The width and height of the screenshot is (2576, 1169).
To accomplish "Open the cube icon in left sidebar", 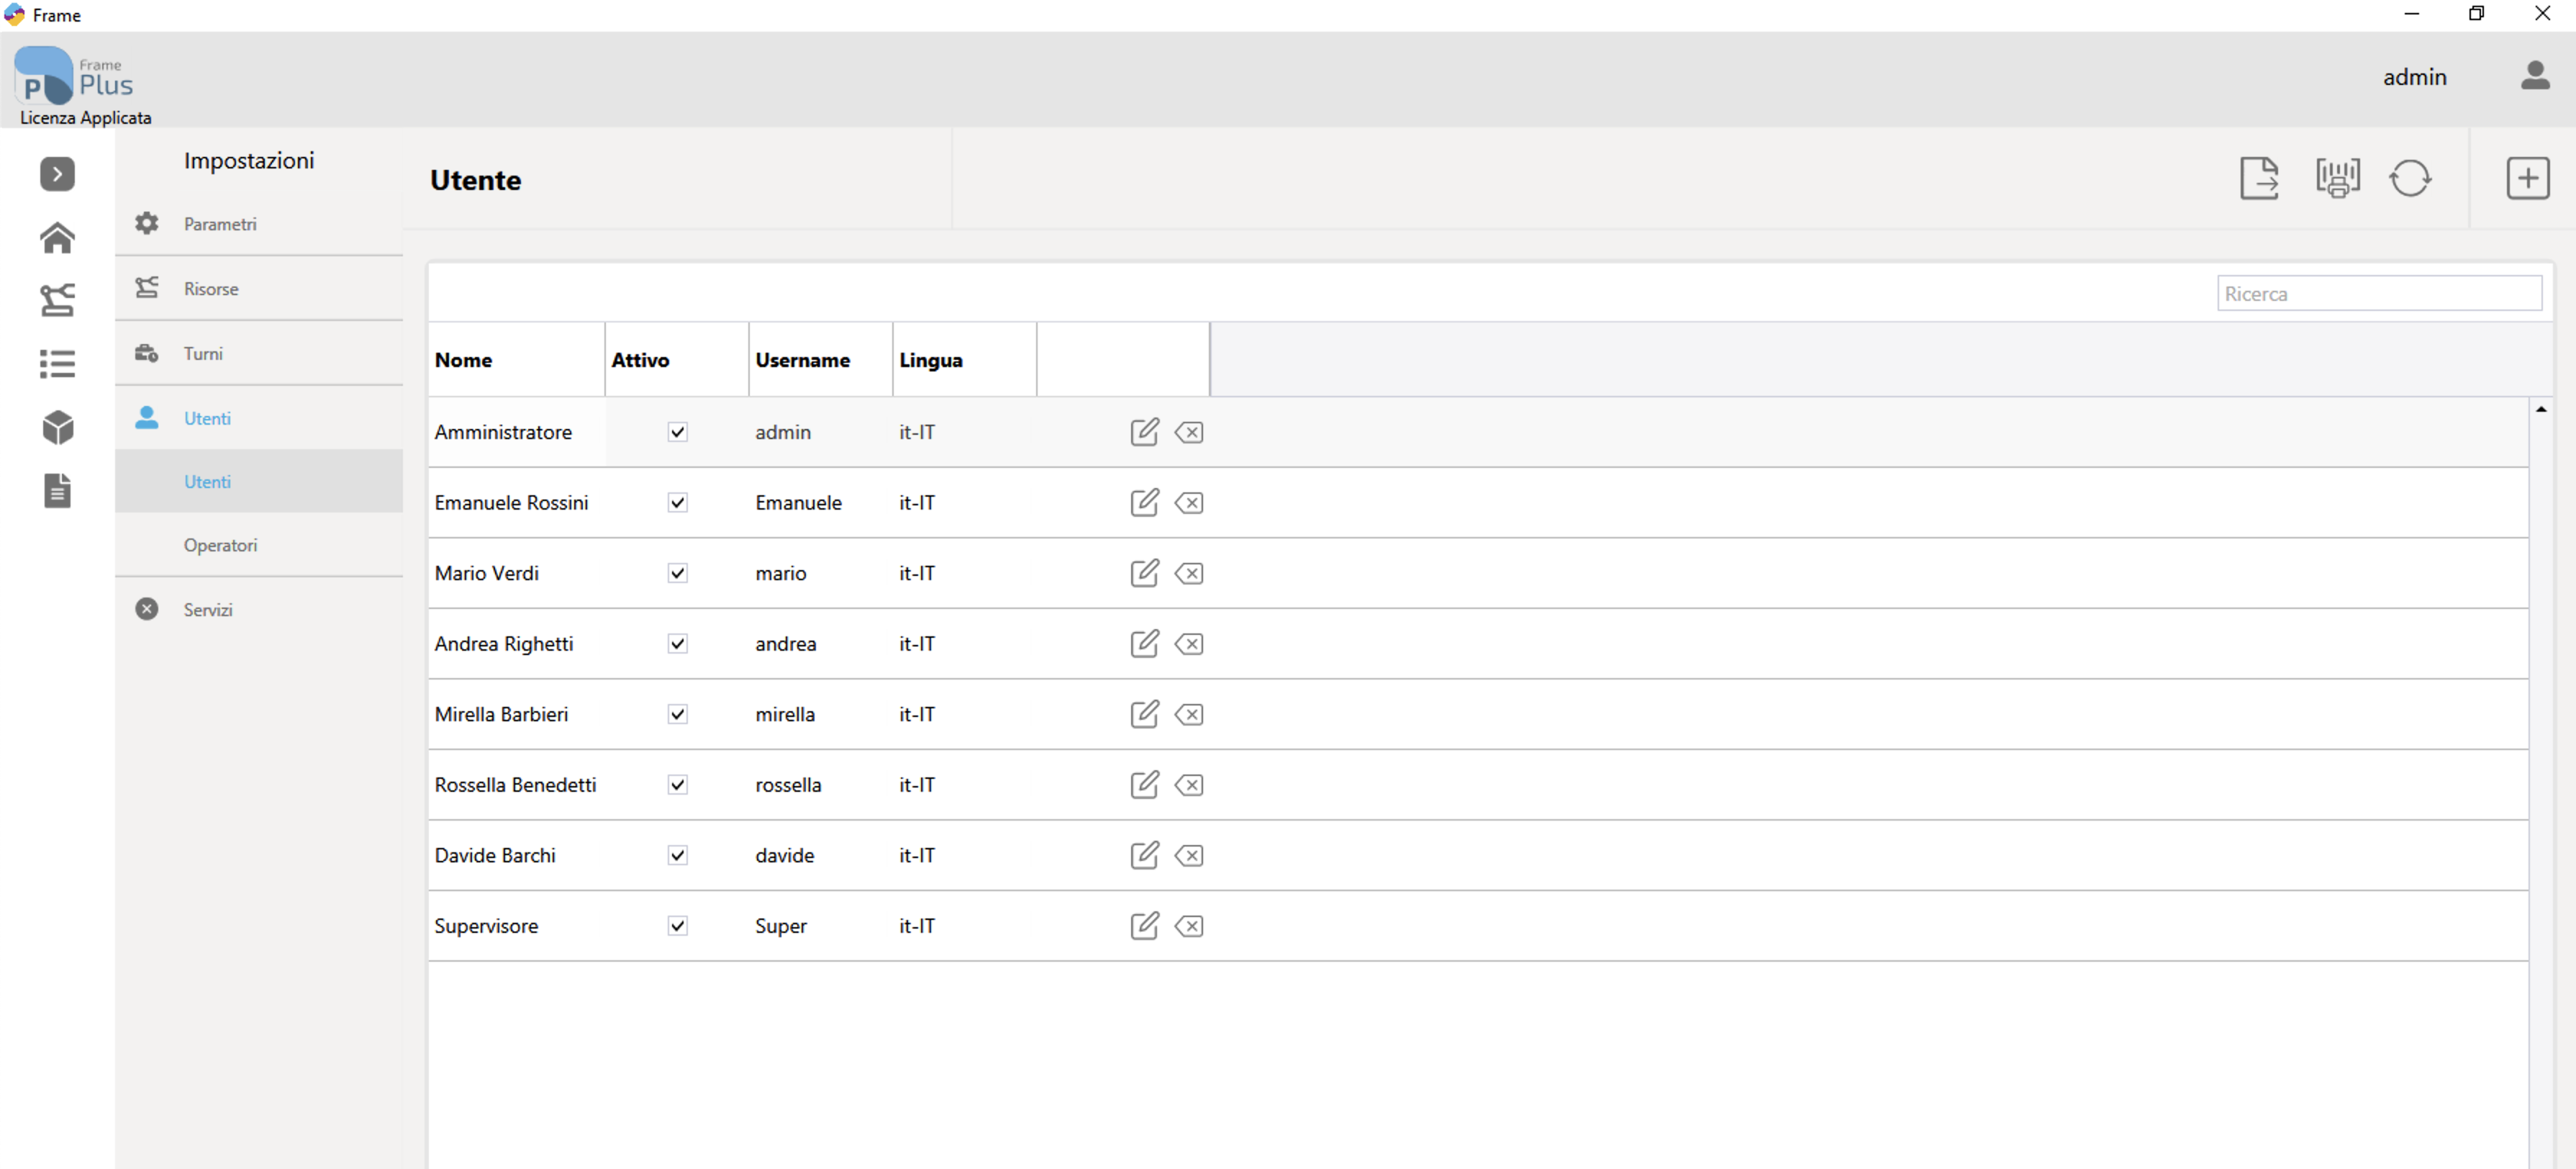I will tap(57, 427).
